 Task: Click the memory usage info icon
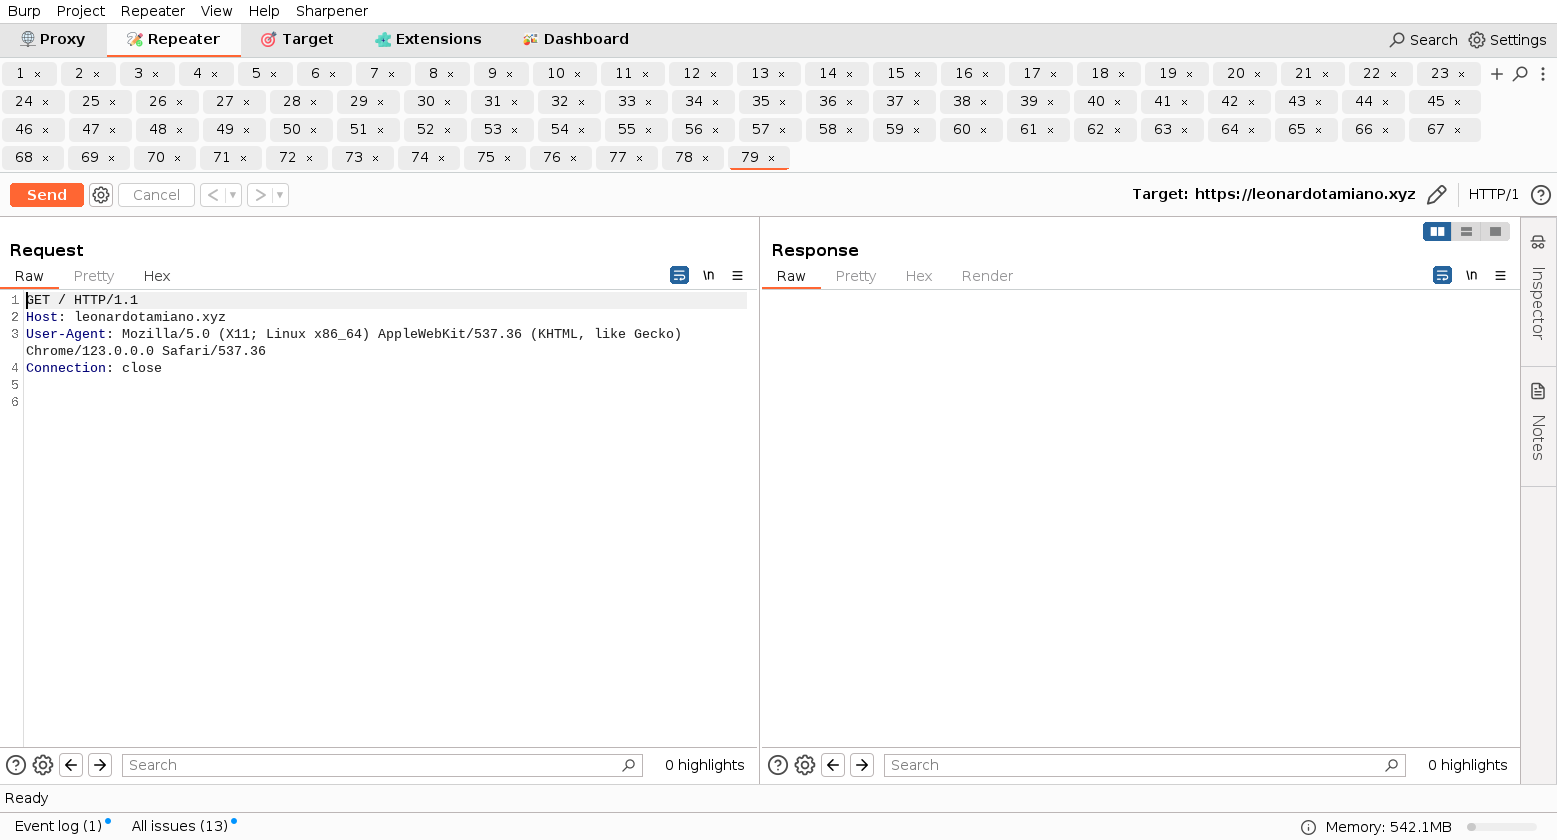pos(1308,827)
